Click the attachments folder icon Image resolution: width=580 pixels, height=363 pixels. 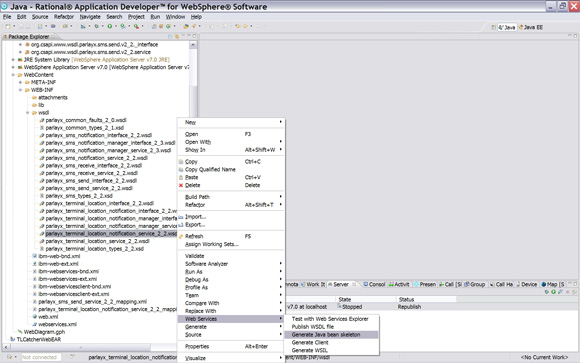coord(34,98)
